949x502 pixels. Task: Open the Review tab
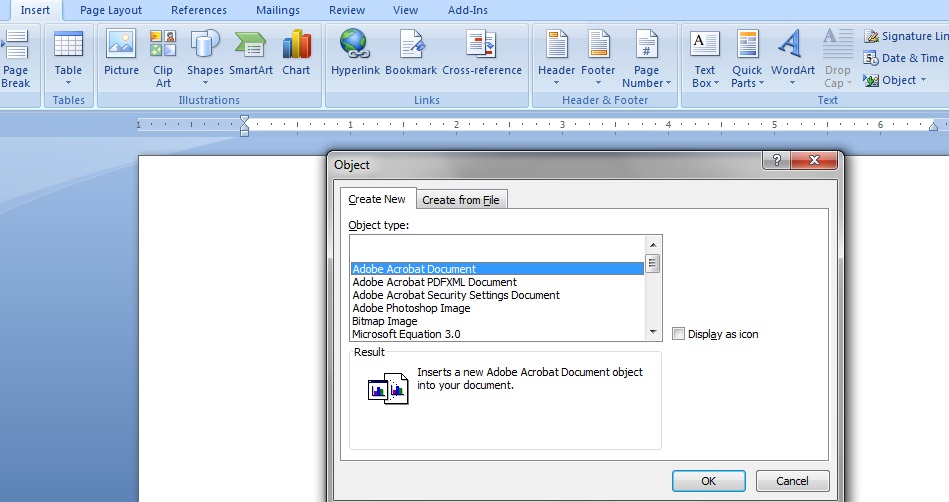pyautogui.click(x=347, y=10)
